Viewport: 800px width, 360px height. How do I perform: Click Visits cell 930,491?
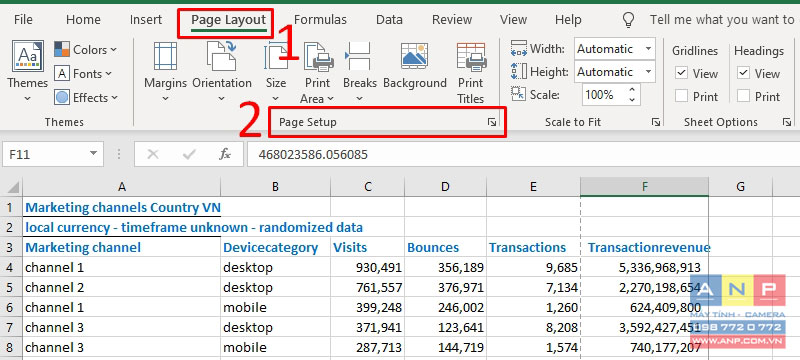367,267
